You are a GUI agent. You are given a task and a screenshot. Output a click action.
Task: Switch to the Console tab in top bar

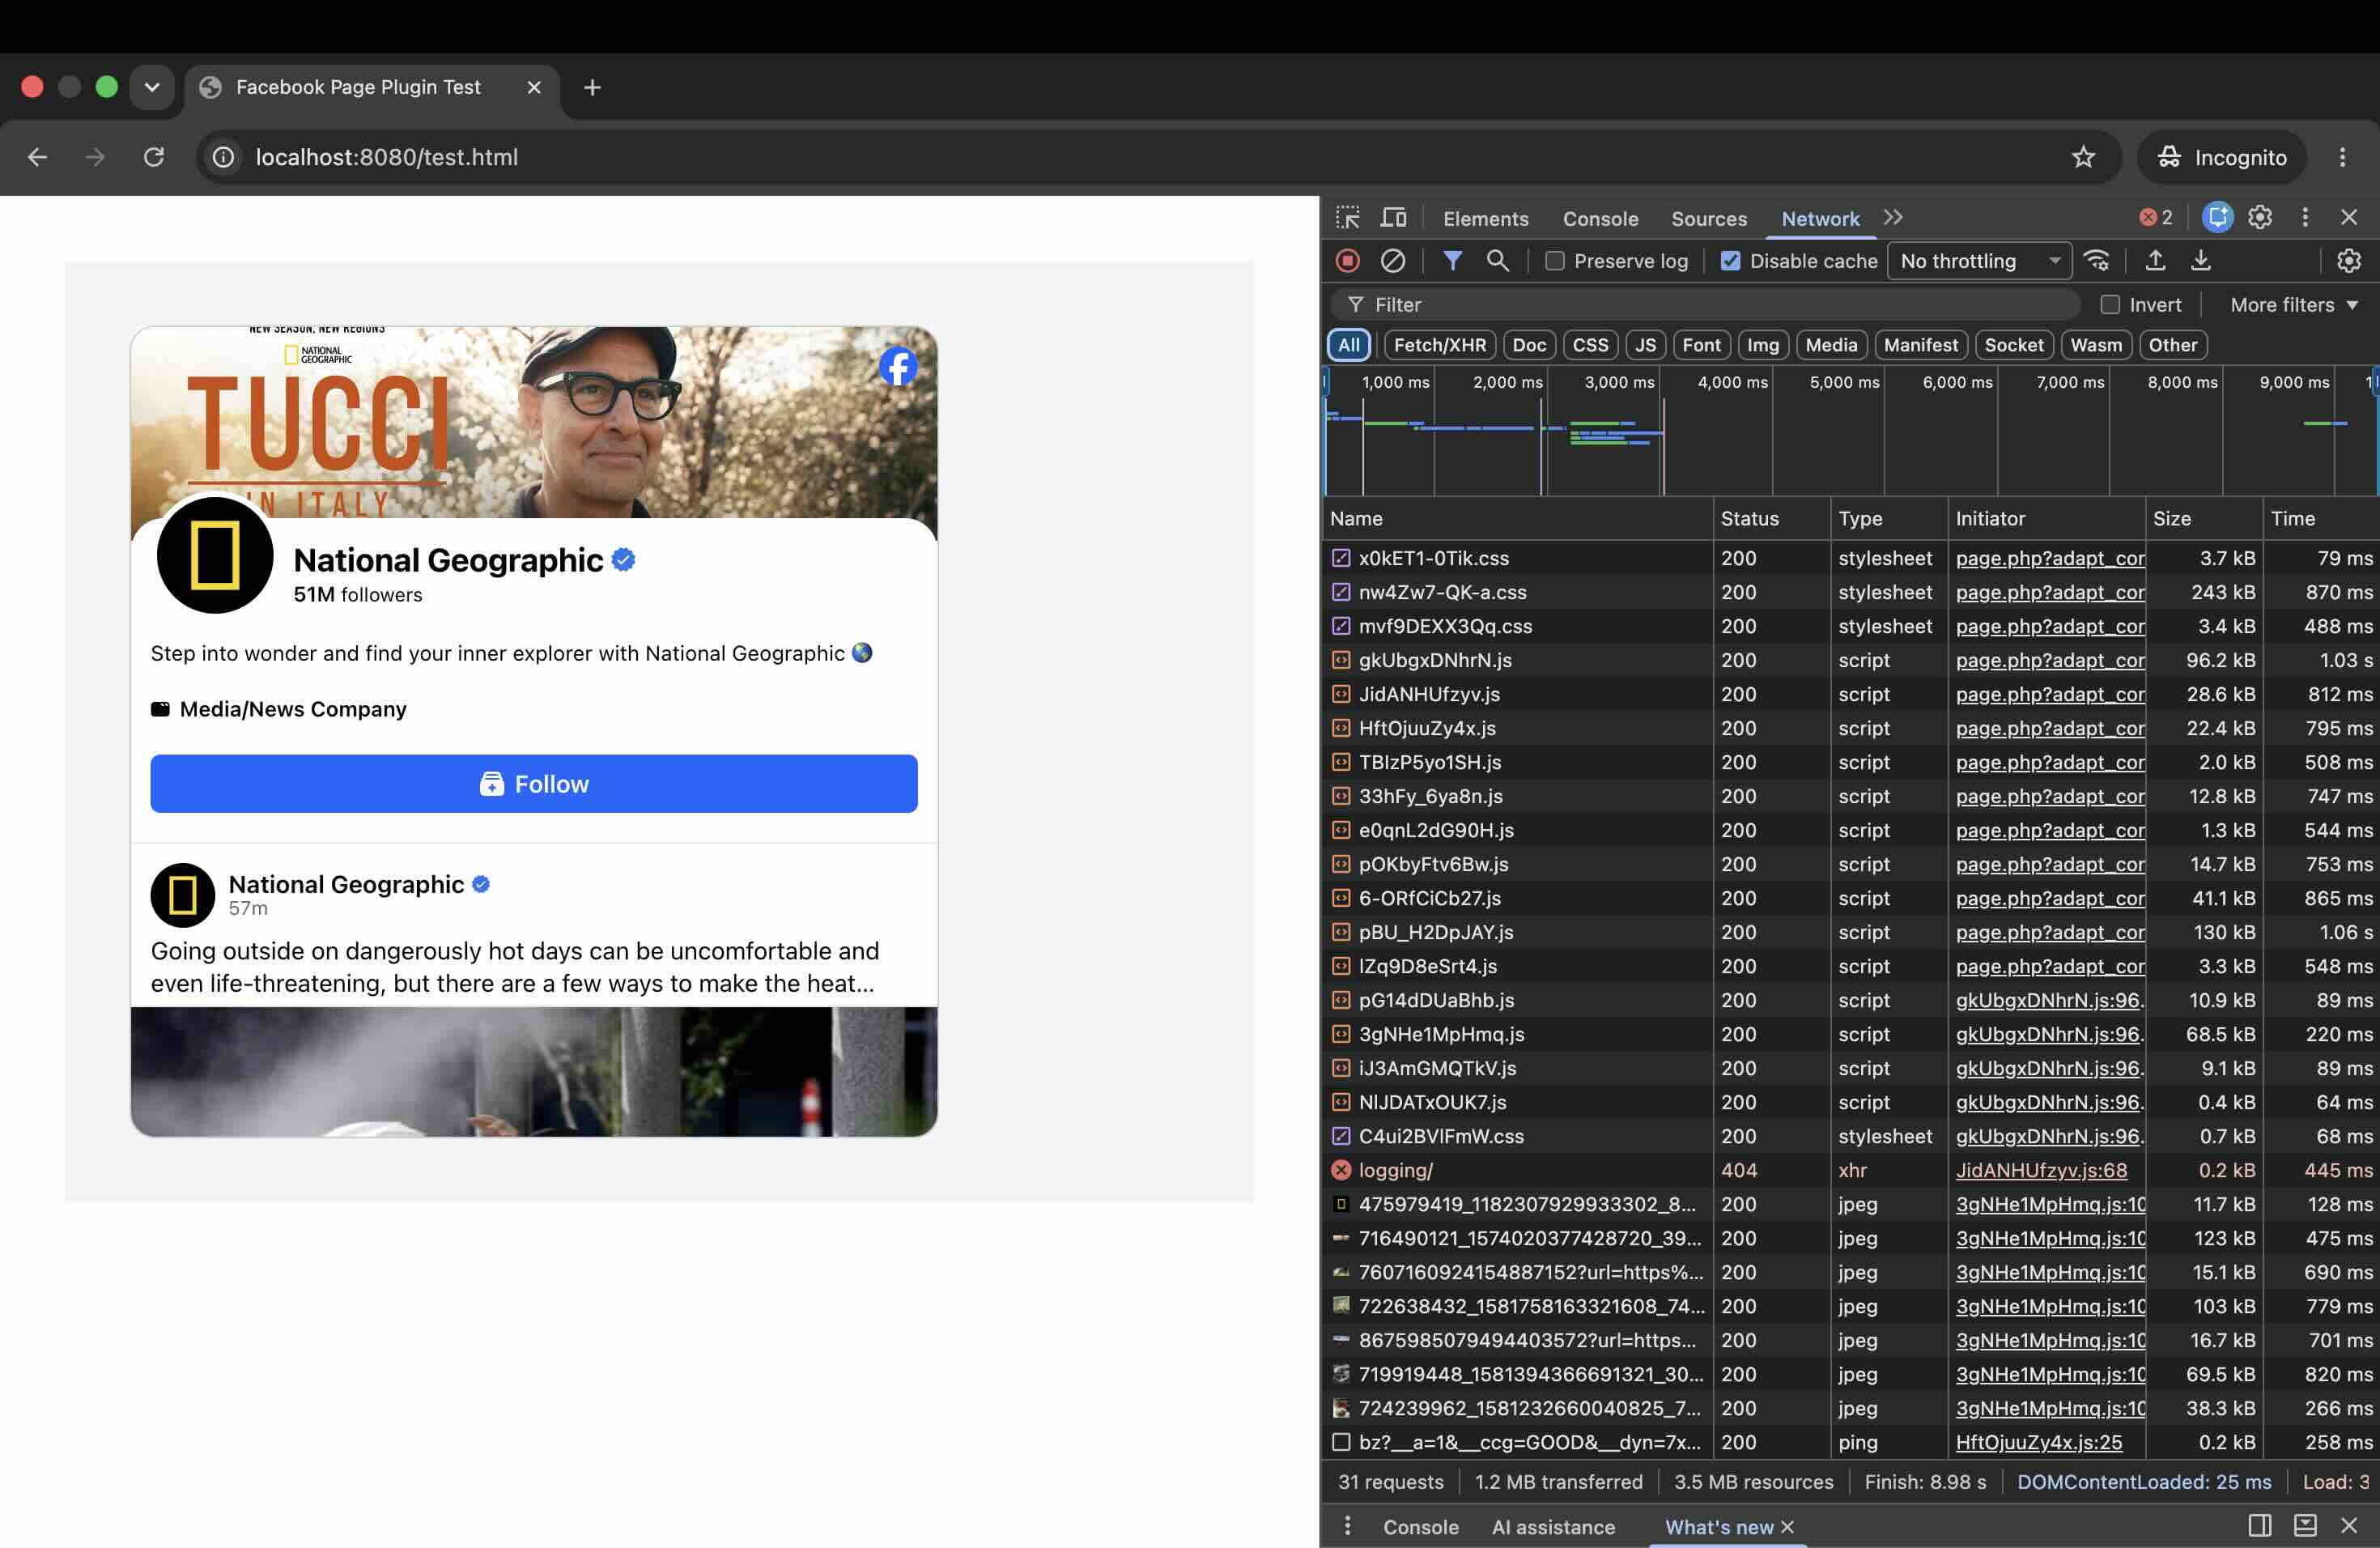[x=1600, y=219]
